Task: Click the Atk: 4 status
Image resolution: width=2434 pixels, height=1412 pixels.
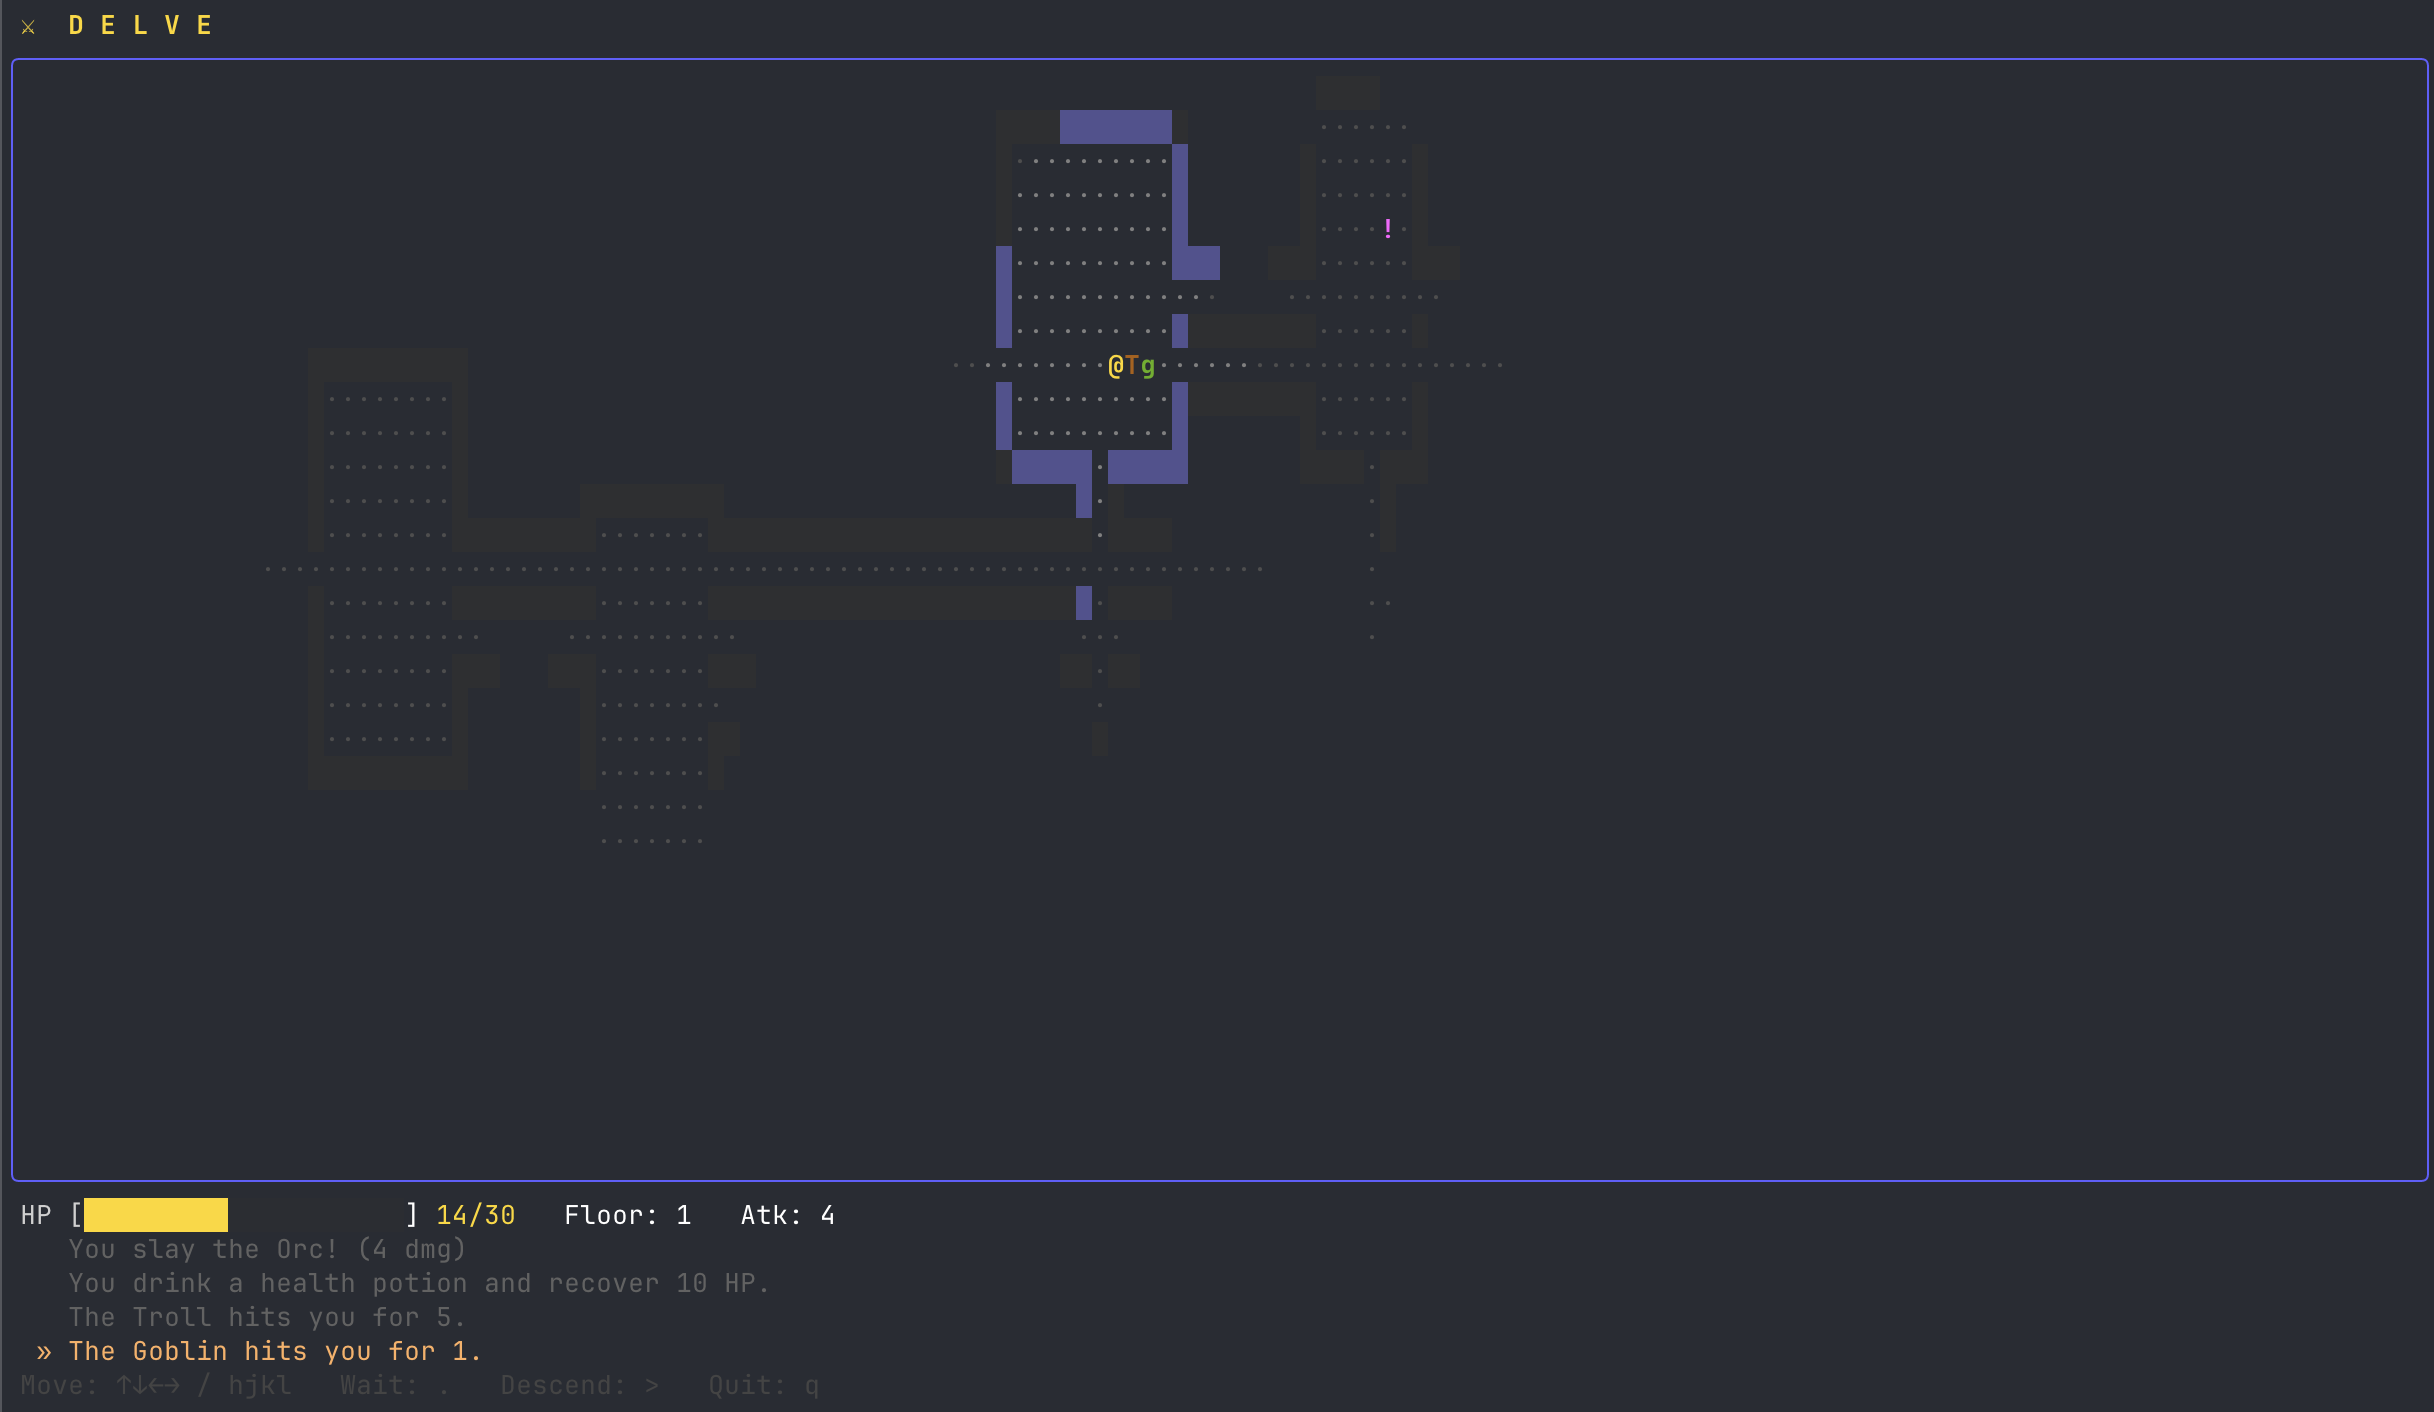Action: pyautogui.click(x=788, y=1215)
